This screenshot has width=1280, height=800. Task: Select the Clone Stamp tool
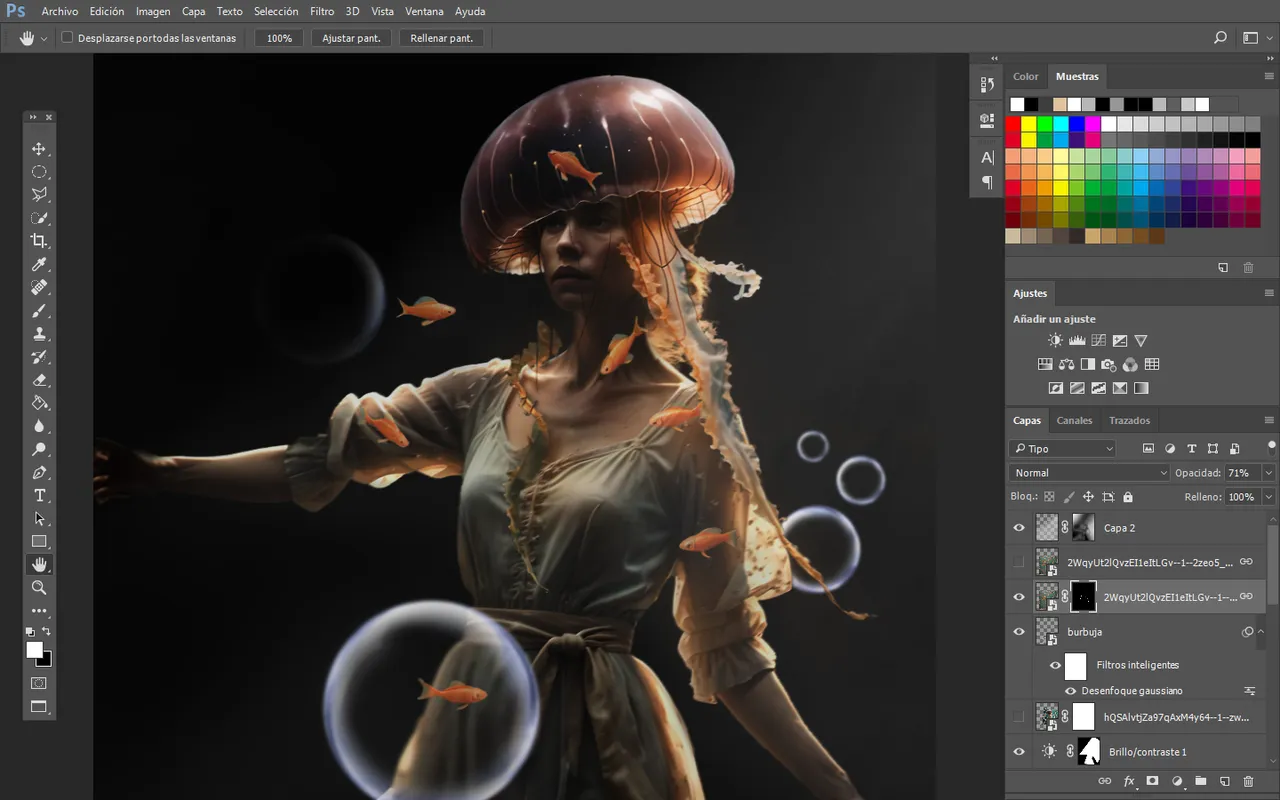point(39,334)
